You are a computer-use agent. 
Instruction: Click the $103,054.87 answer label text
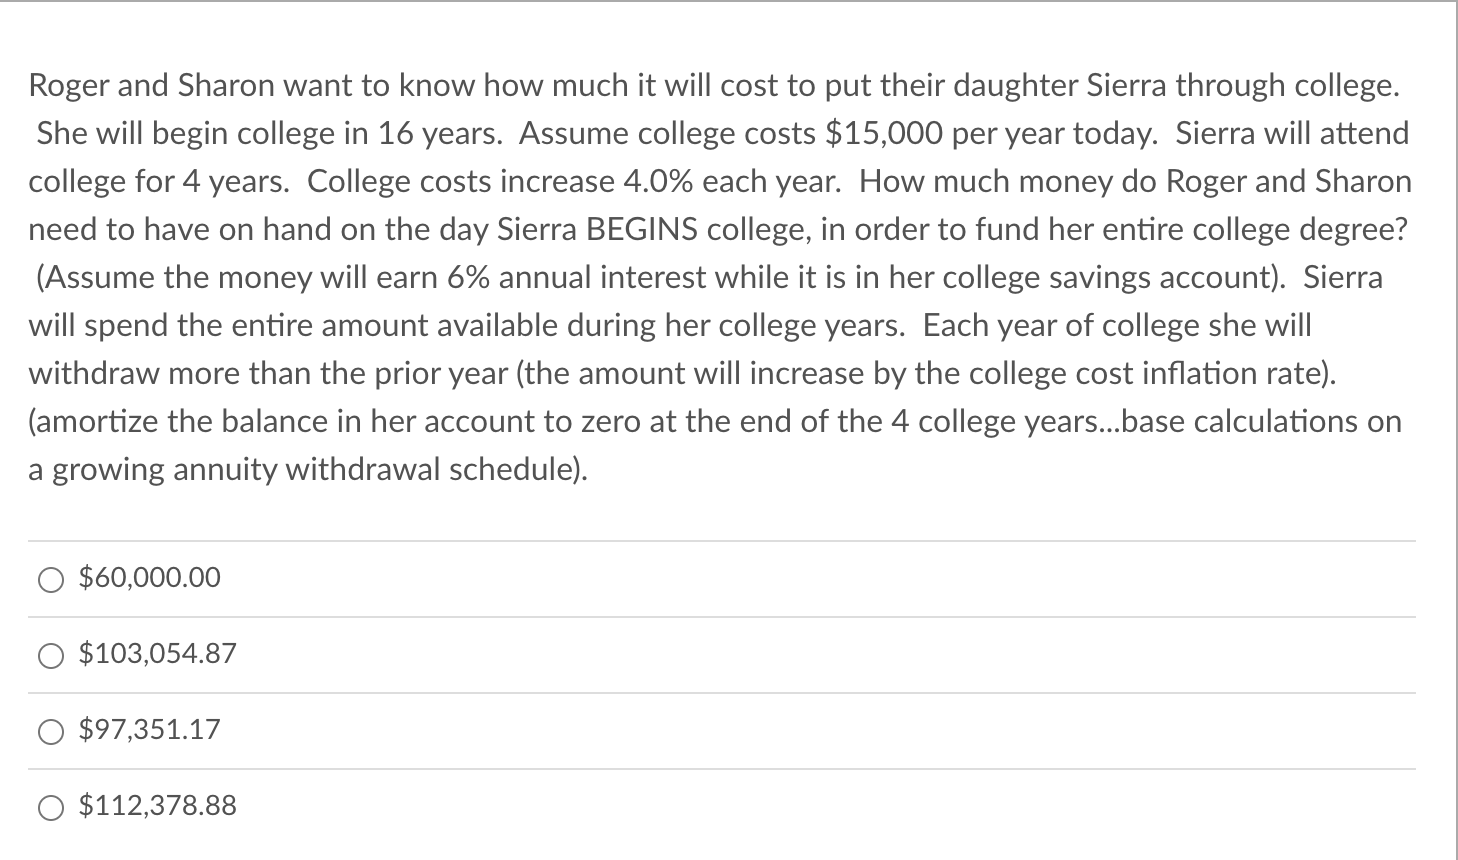(156, 654)
